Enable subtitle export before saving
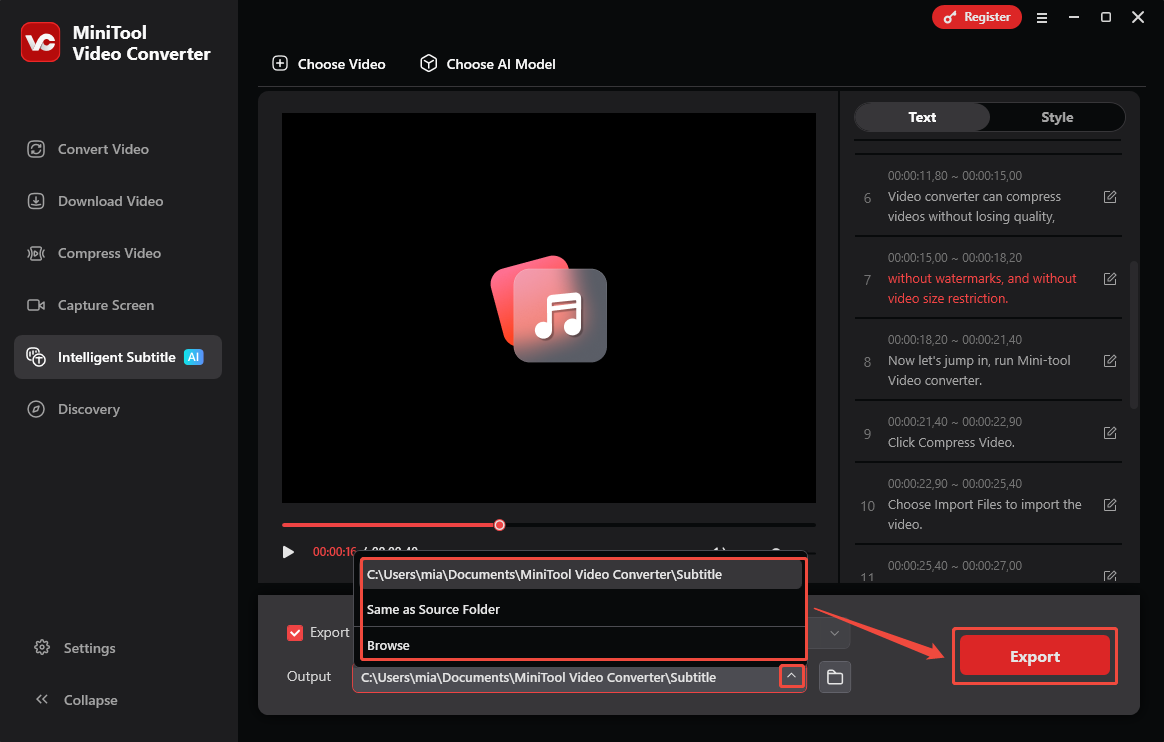Viewport: 1164px width, 742px height. (x=295, y=632)
